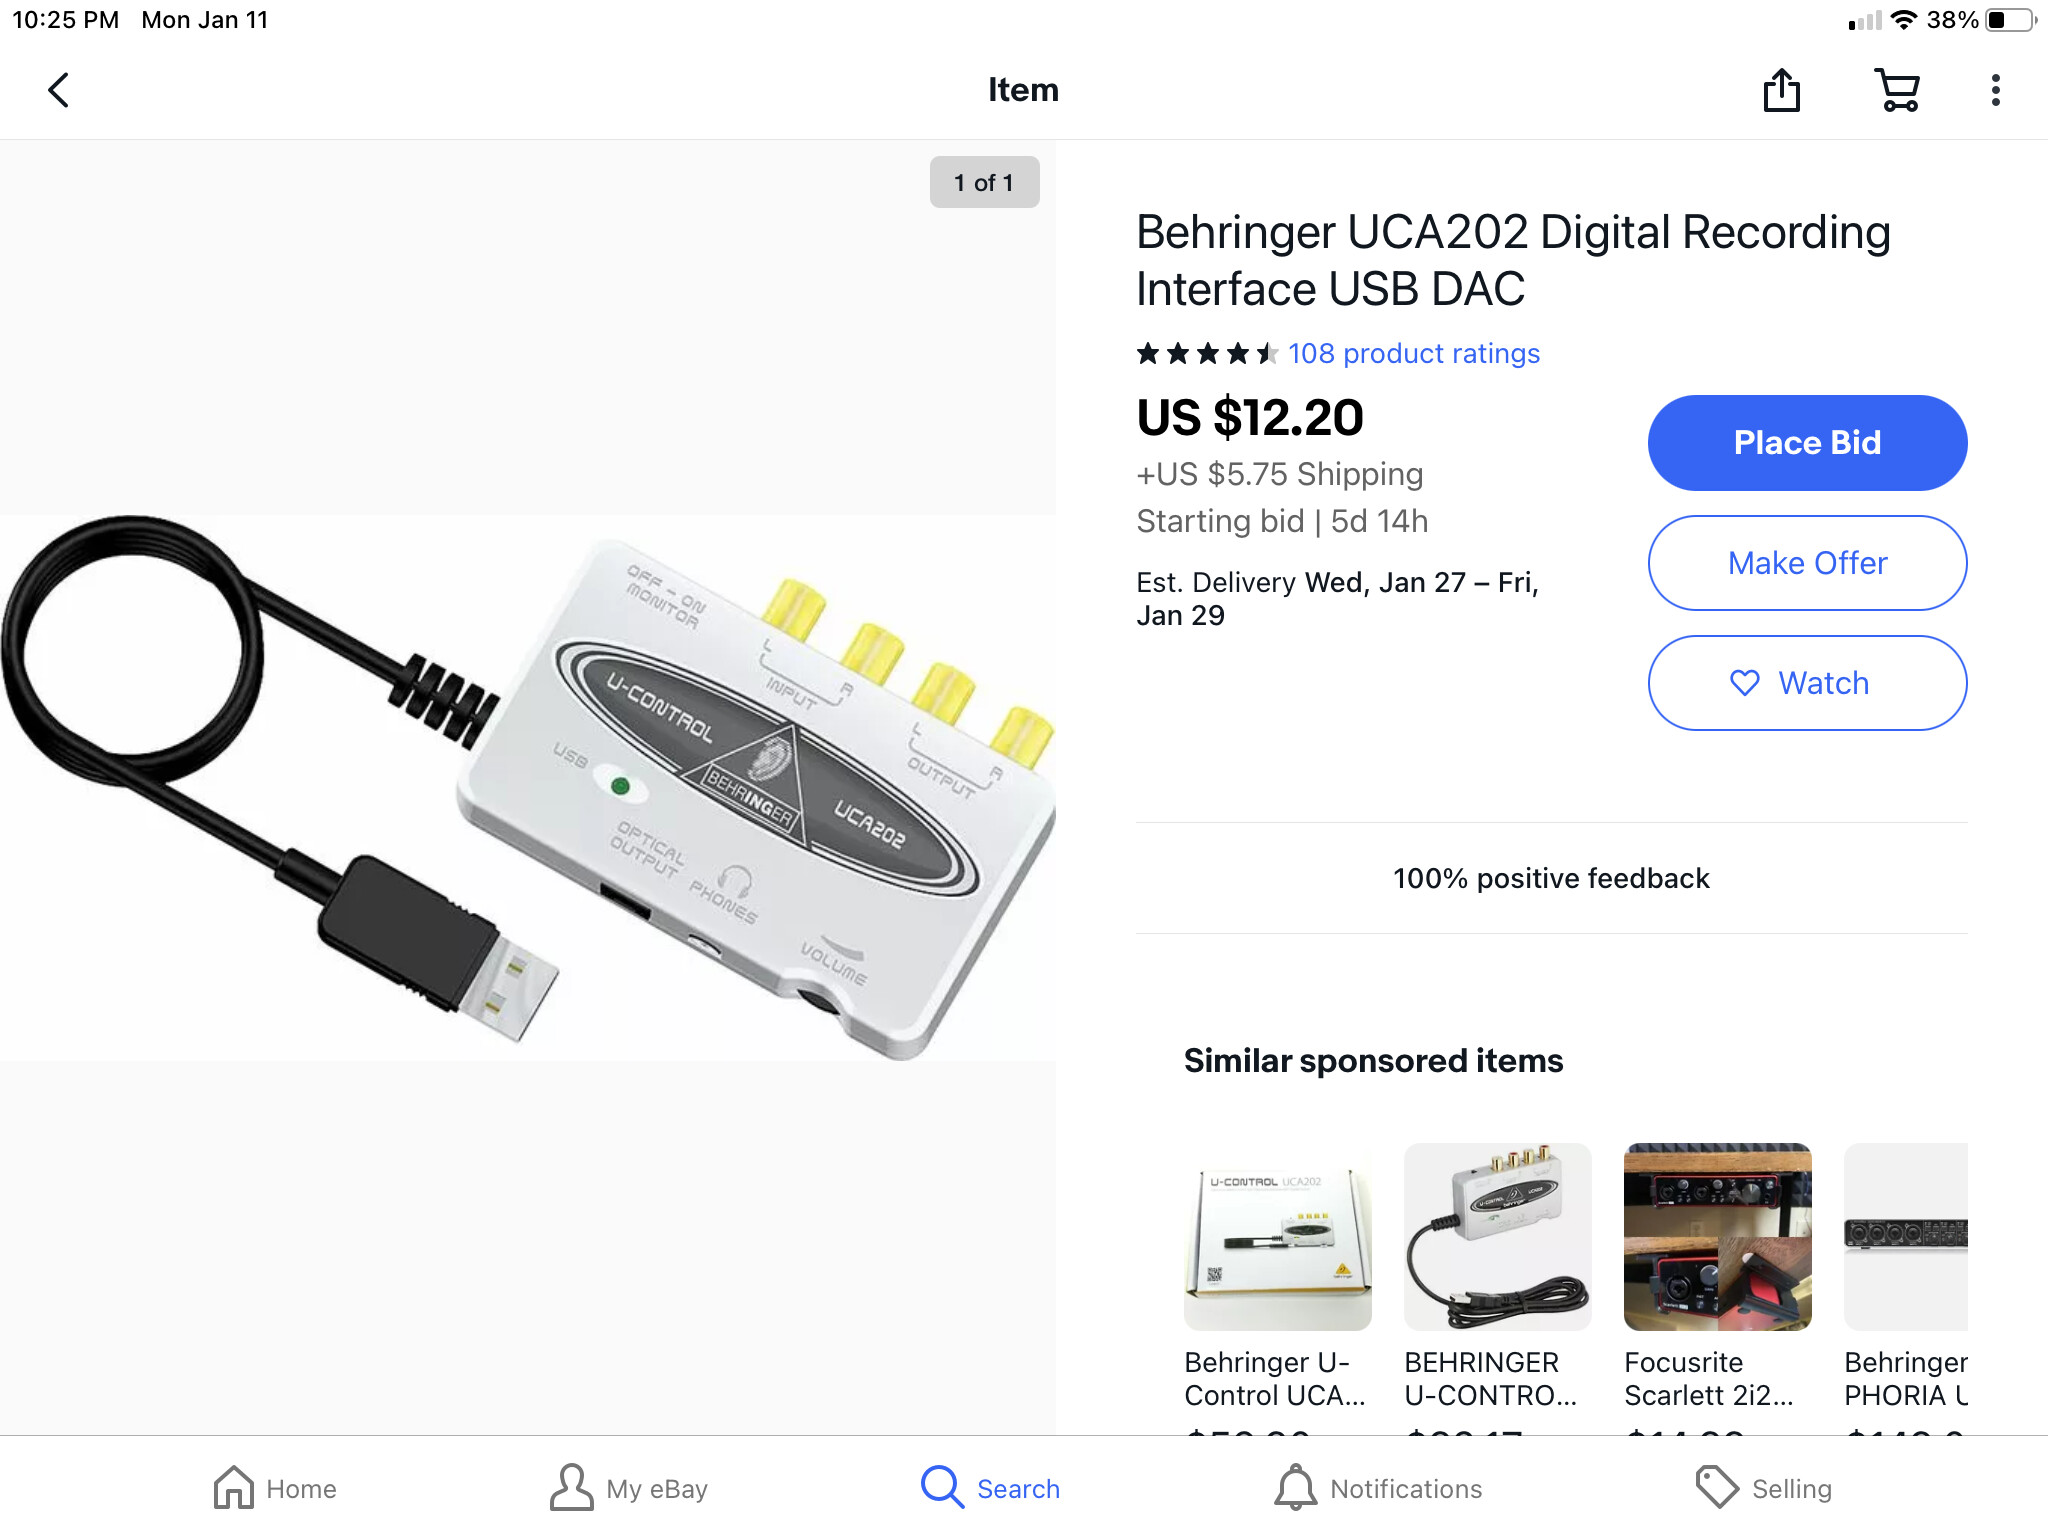This screenshot has height=1536, width=2048.
Task: Tap the star rating icons
Action: point(1207,353)
